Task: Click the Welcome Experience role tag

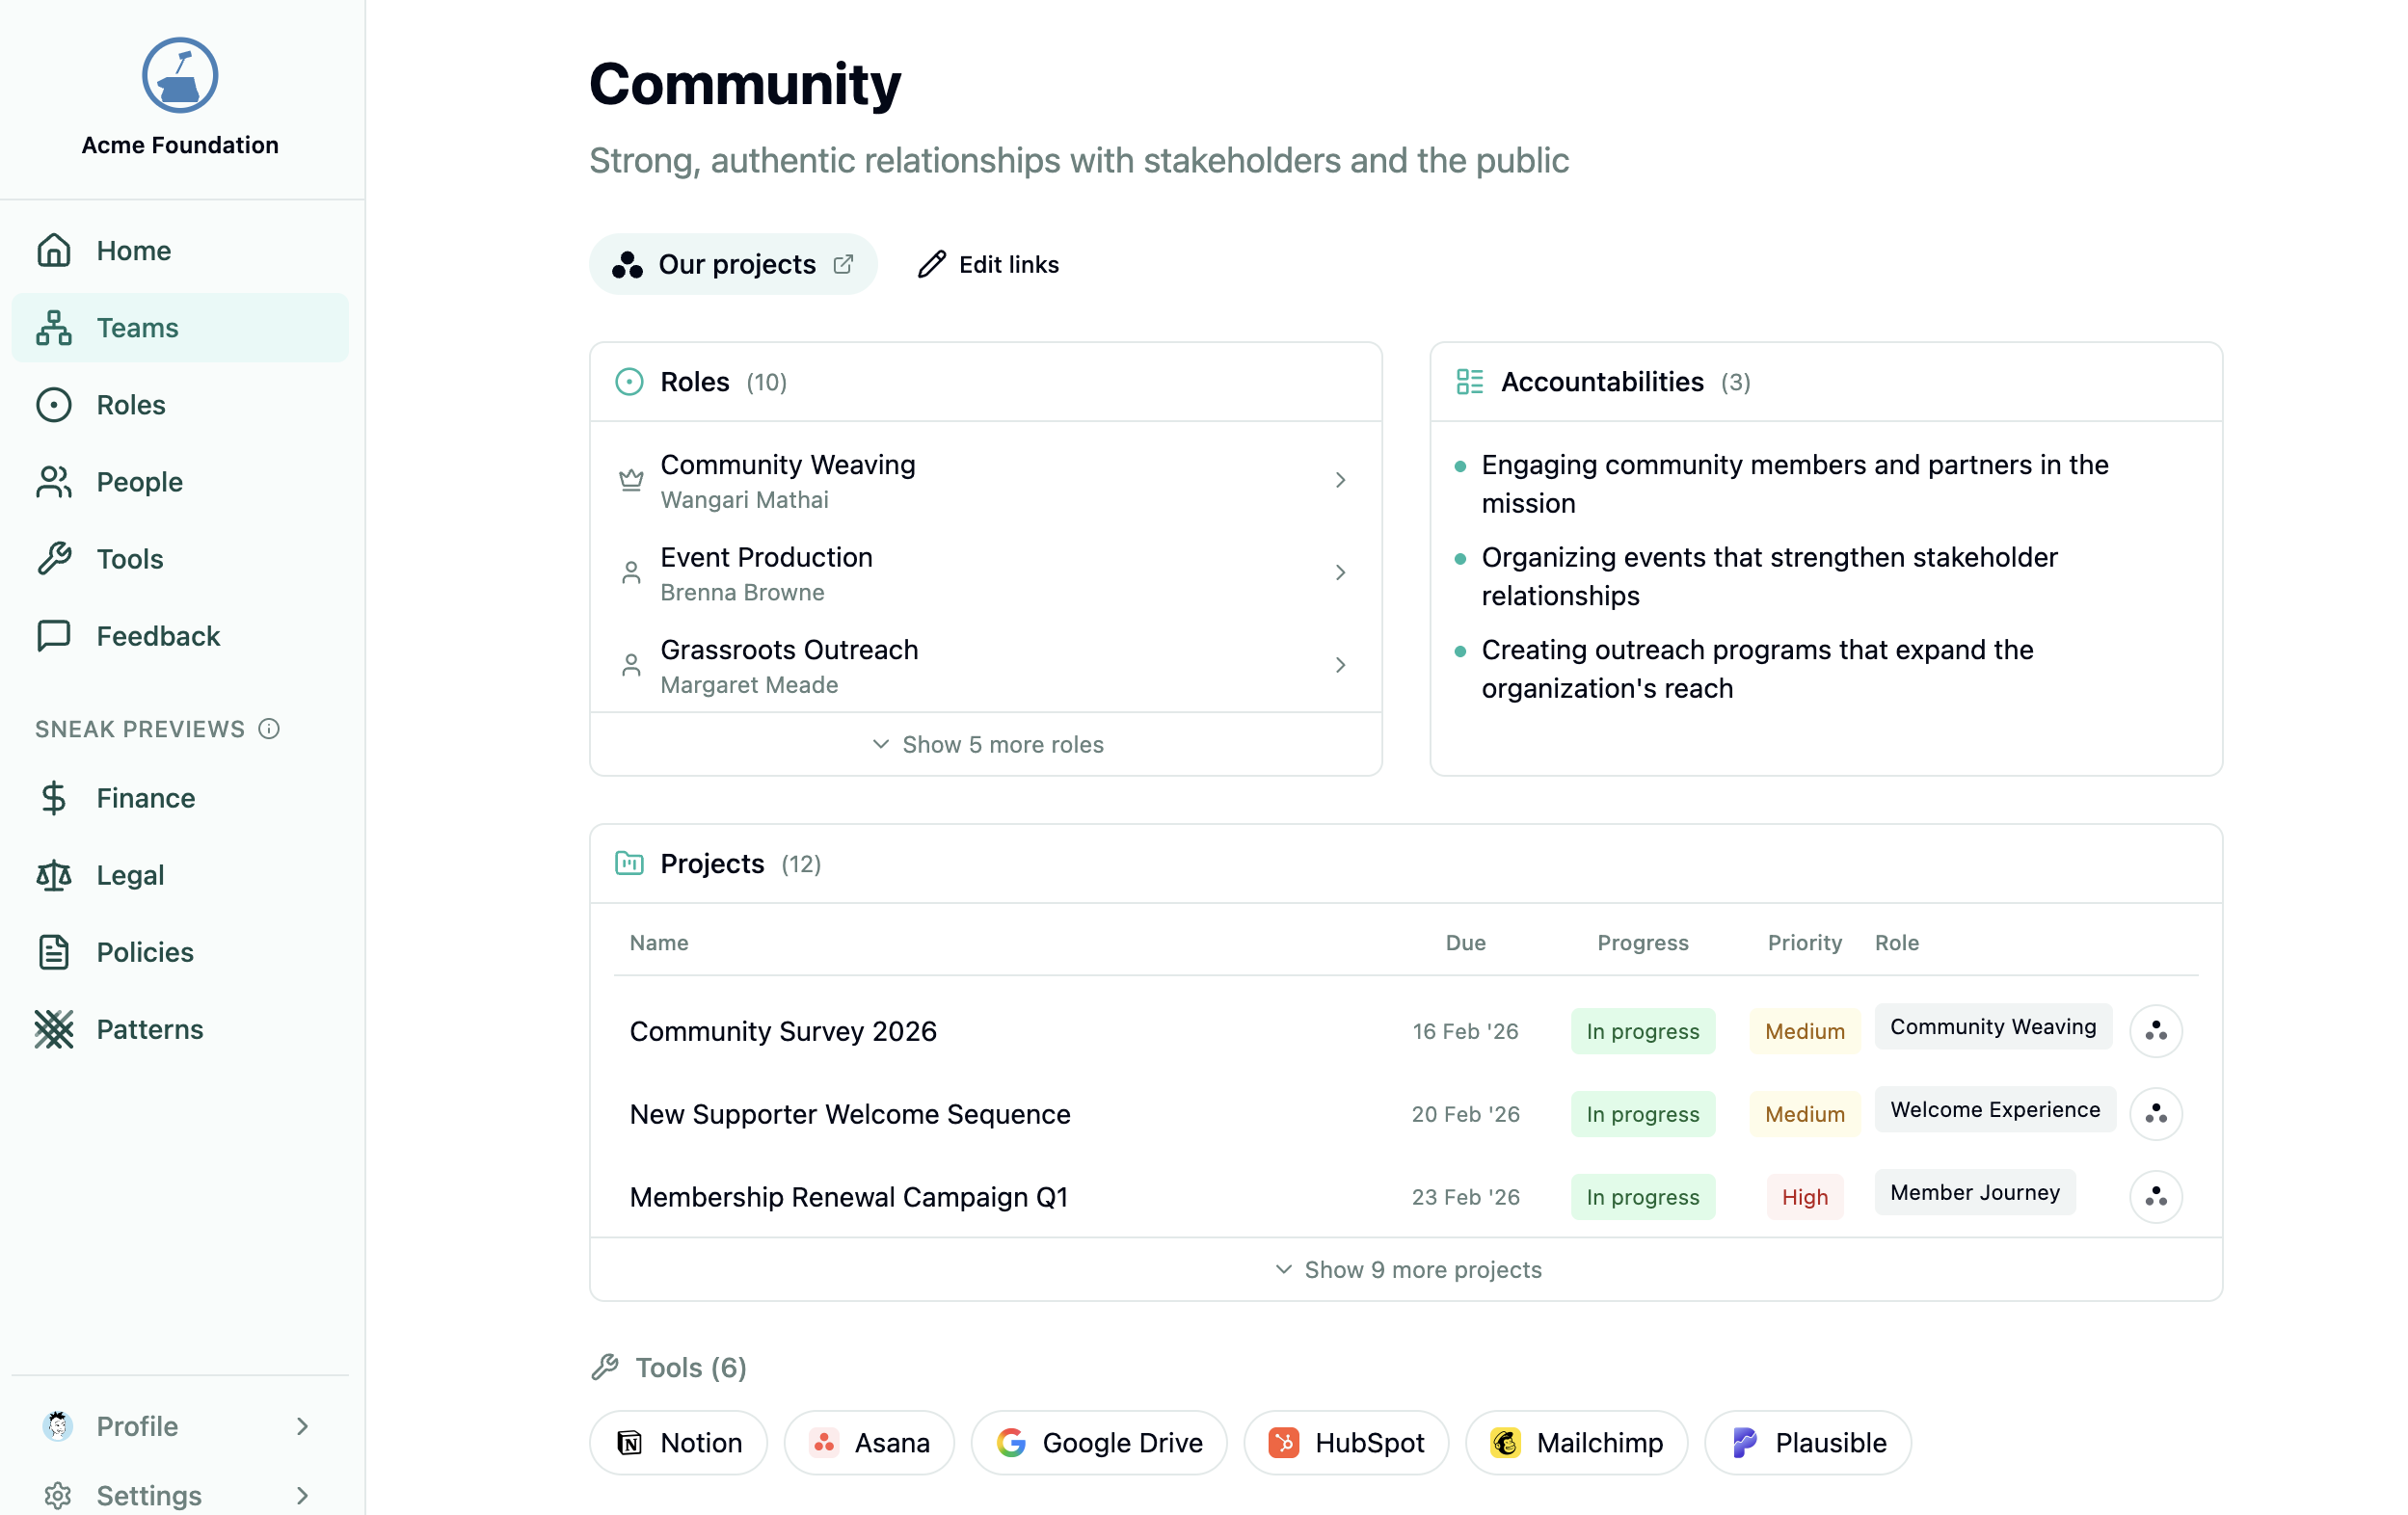Action: (1994, 1109)
